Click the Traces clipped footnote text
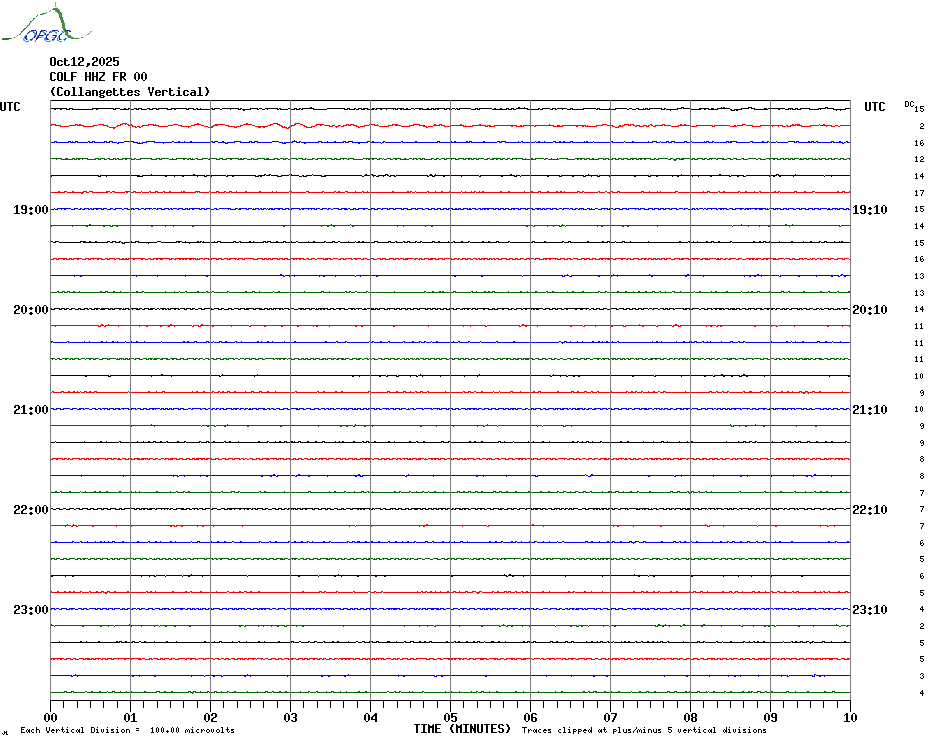 coord(644,730)
